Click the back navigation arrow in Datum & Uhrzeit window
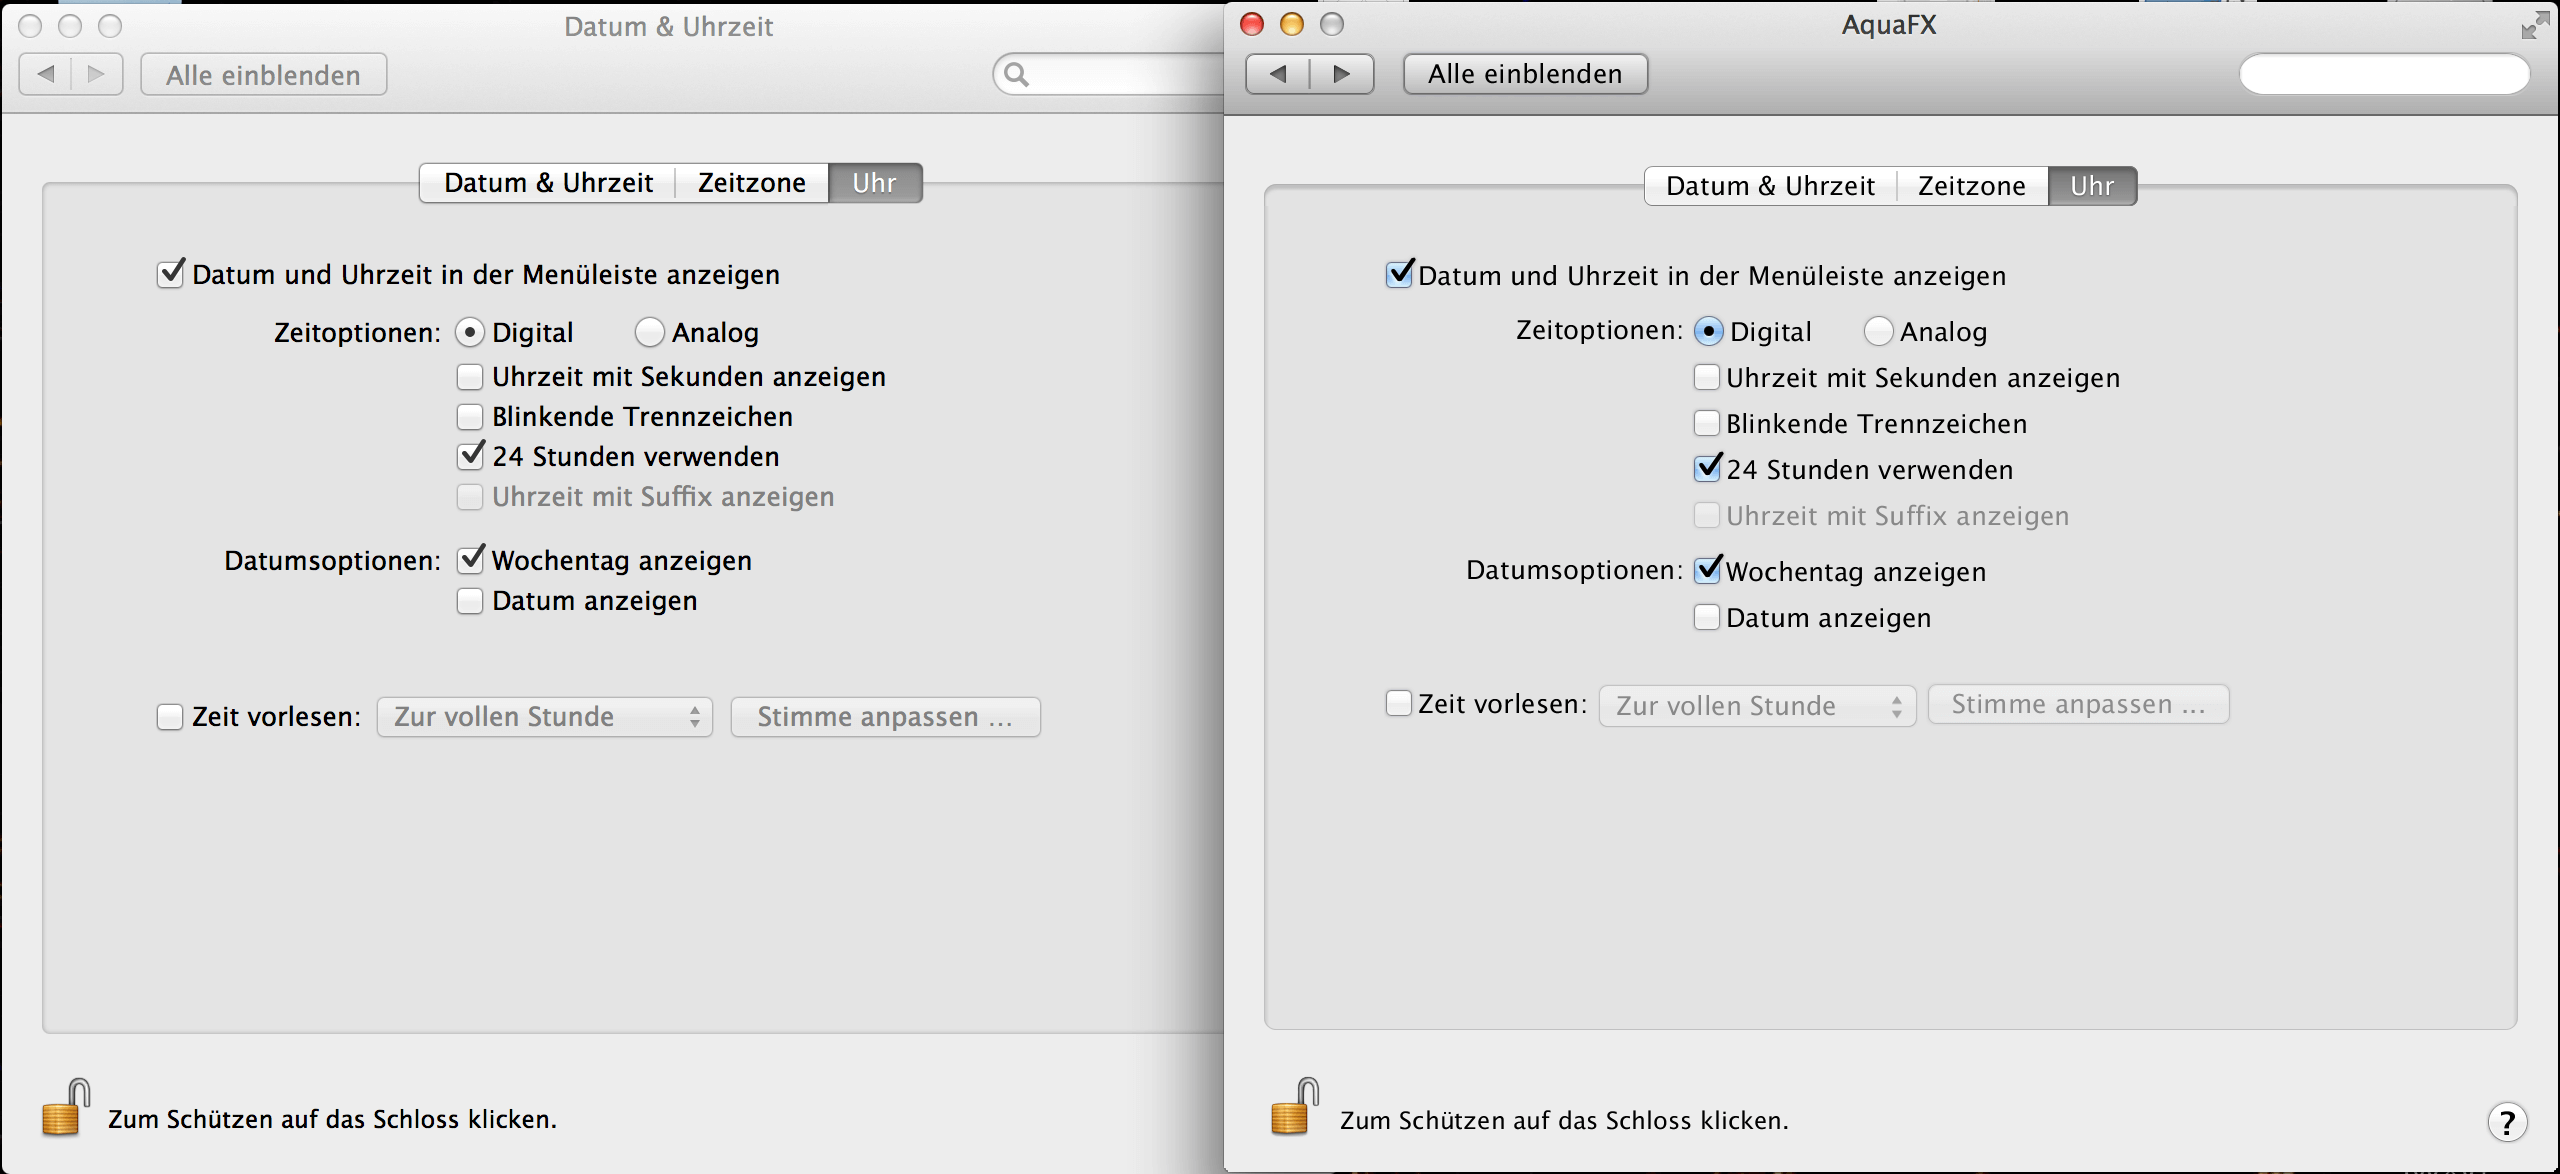 click(x=46, y=73)
